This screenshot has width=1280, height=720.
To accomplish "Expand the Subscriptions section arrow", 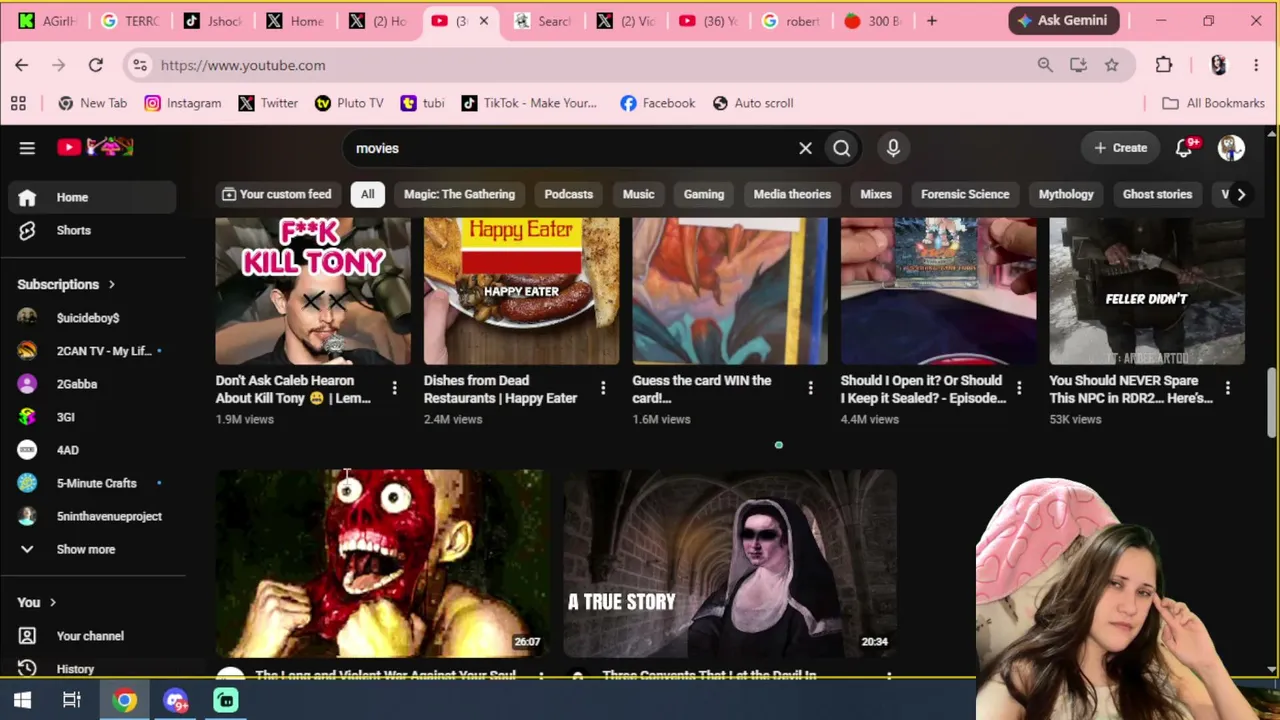I will pos(111,285).
